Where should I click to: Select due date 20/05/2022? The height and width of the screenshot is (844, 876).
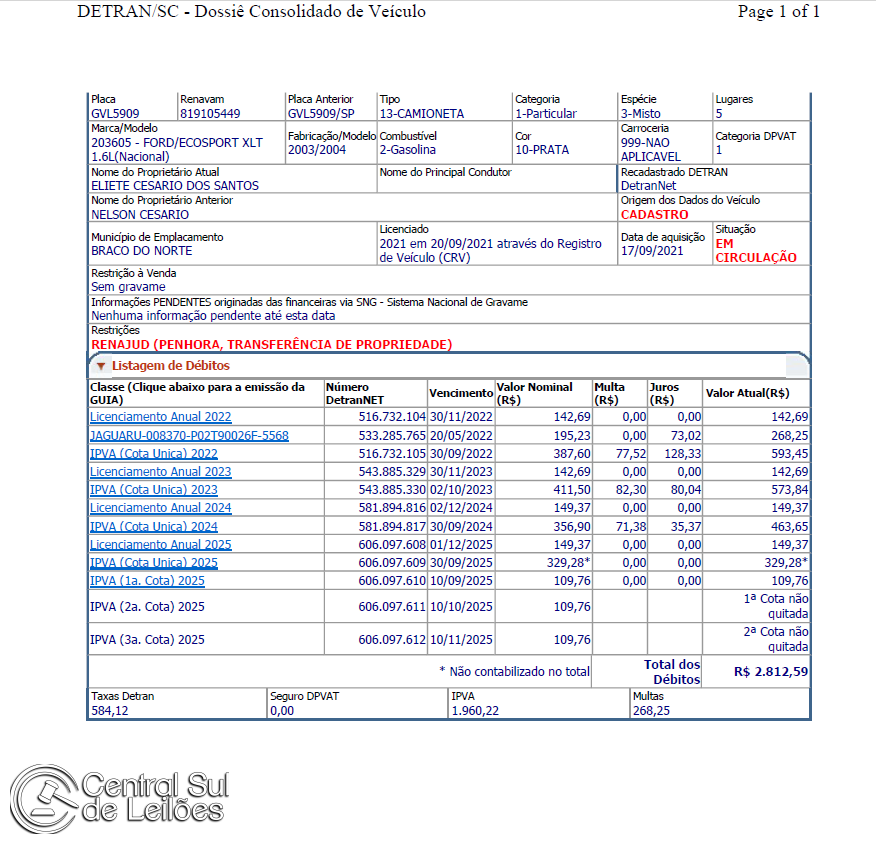click(461, 436)
